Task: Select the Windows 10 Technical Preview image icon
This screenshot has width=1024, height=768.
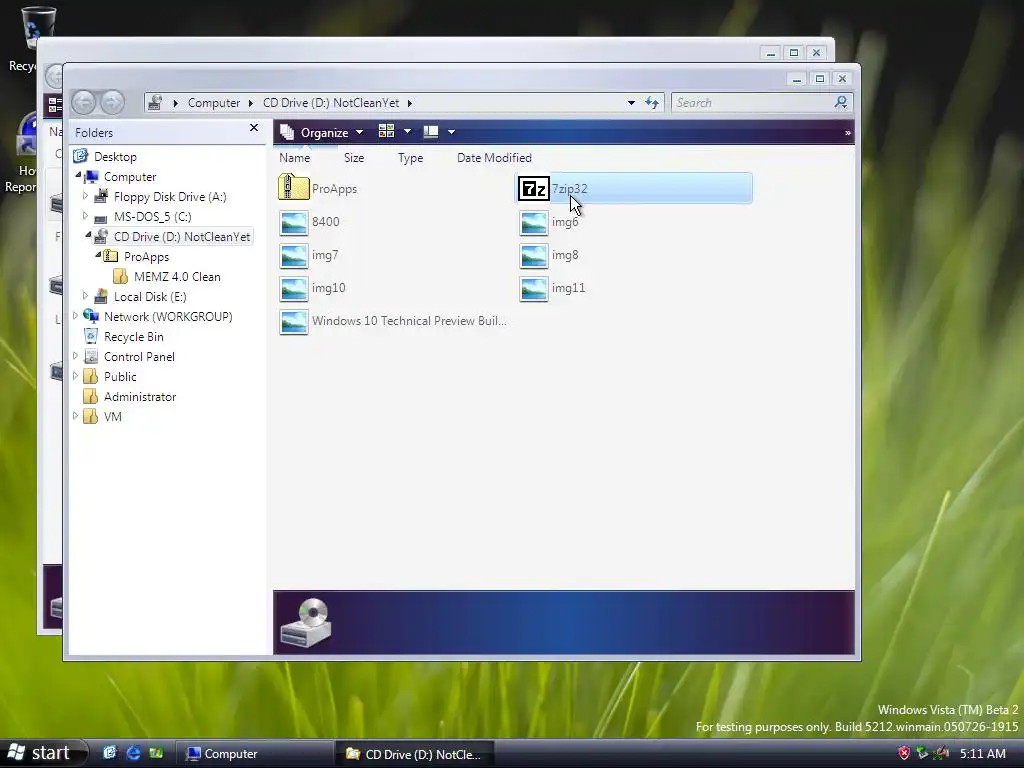Action: pos(294,321)
